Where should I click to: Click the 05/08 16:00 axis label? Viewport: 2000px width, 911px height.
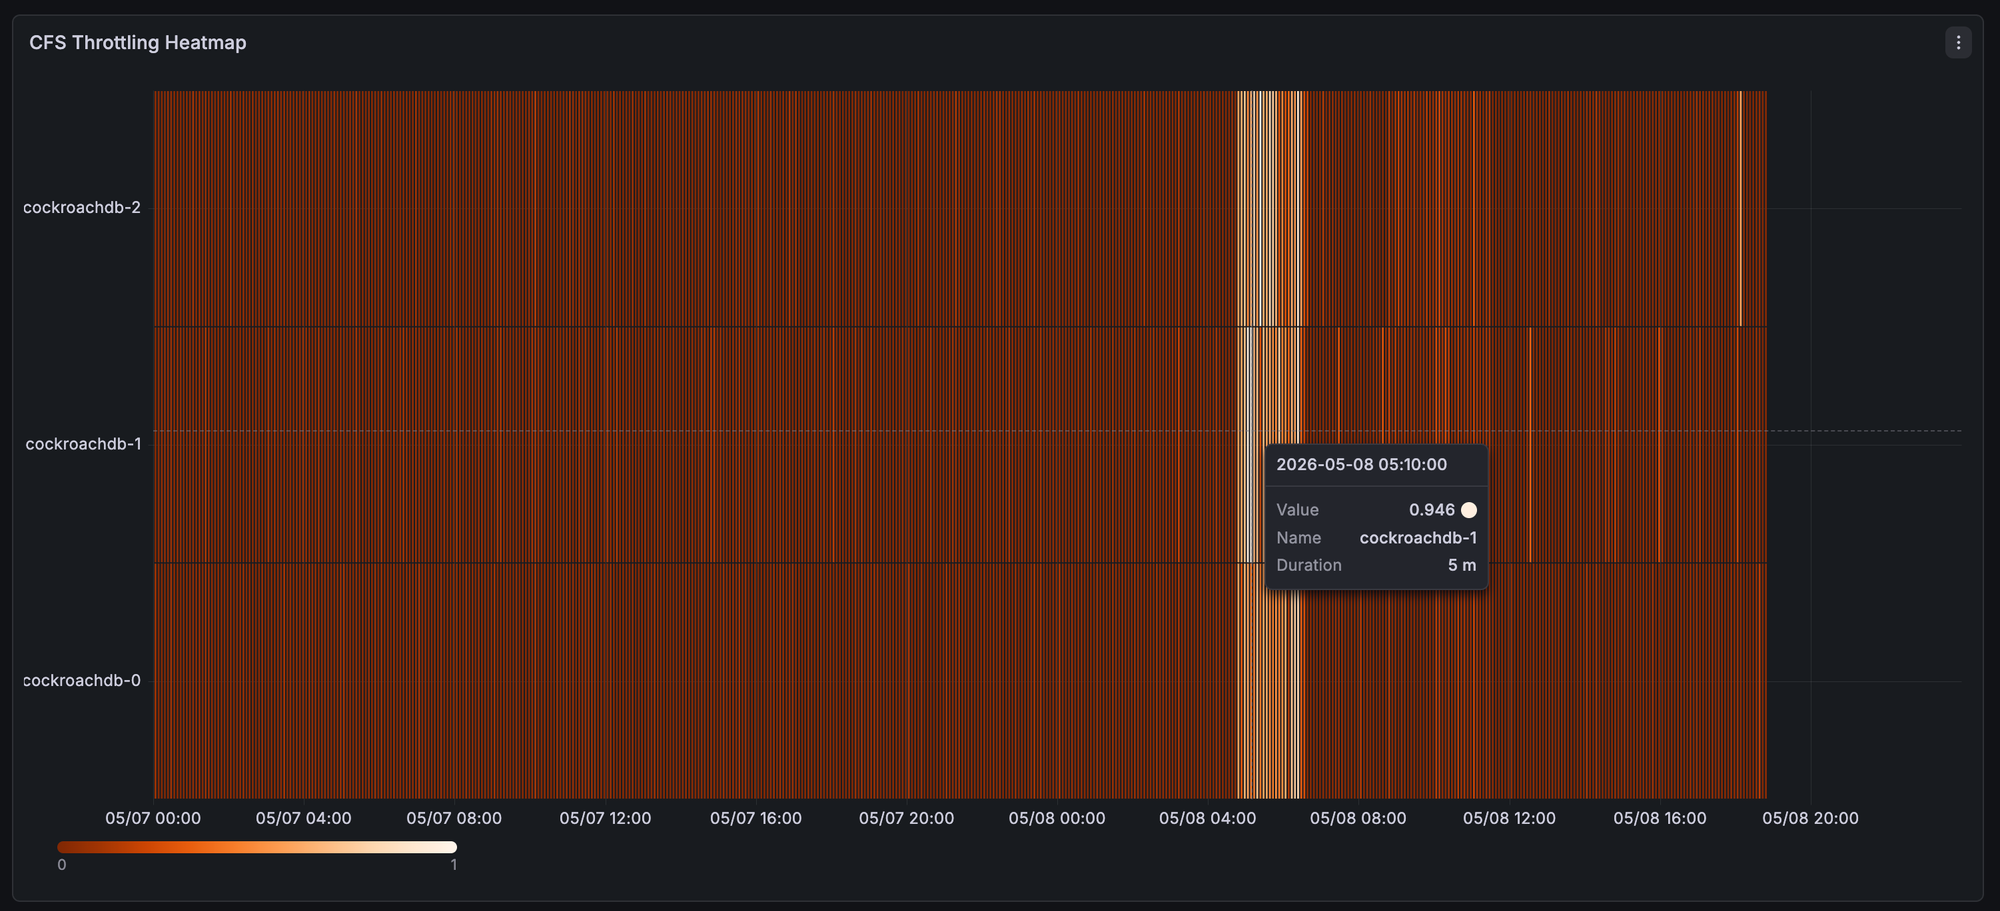[x=1660, y=818]
